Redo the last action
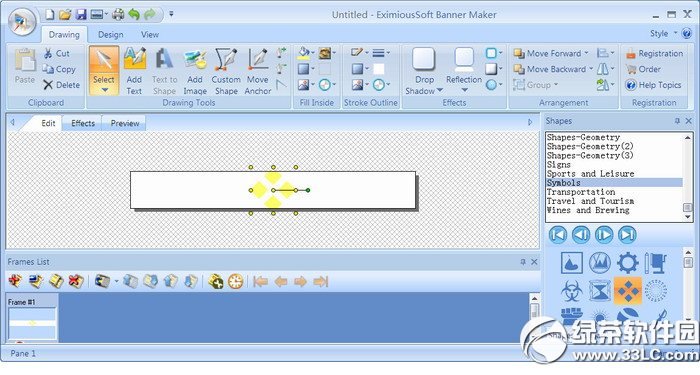The image size is (700, 375). tap(150, 15)
